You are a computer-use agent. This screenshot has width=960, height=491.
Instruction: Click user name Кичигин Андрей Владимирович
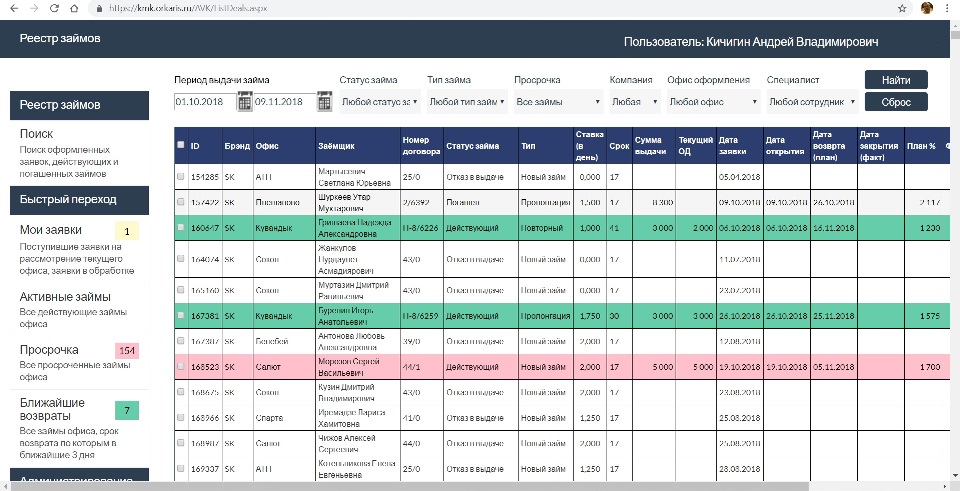(792, 42)
